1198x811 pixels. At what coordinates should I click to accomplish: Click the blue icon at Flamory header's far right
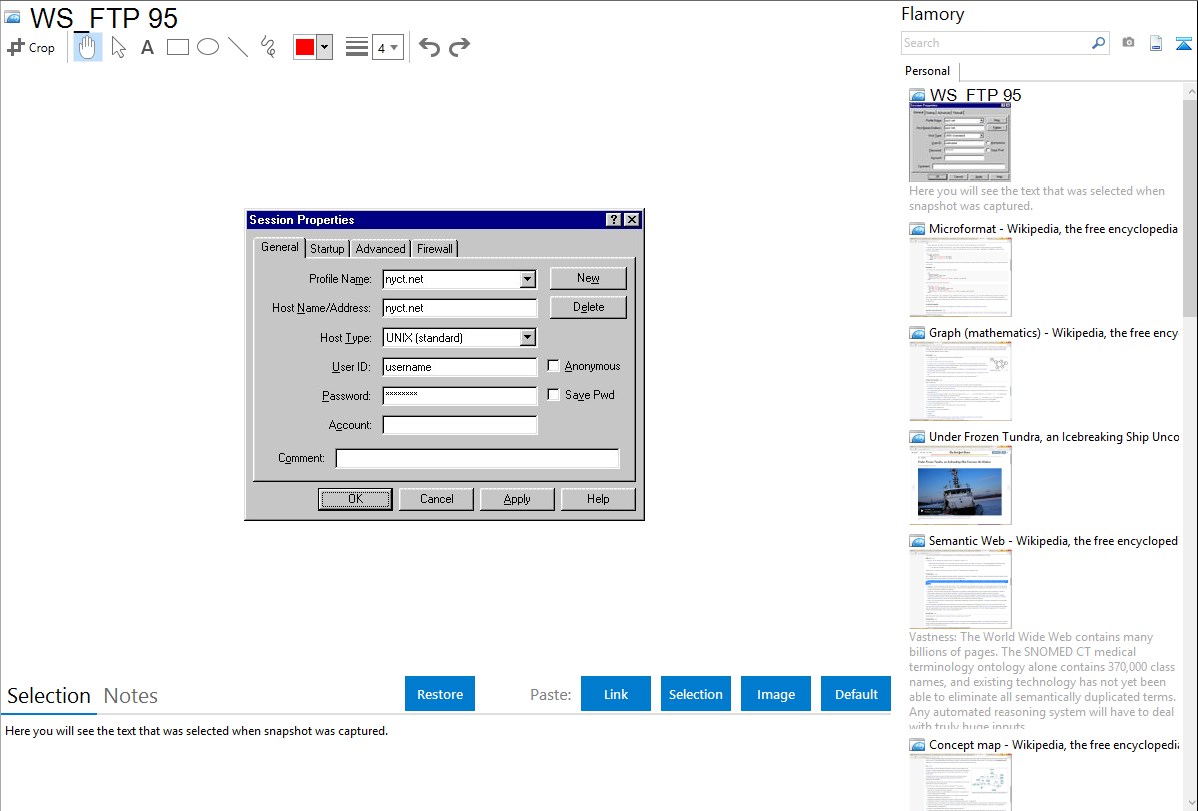[1183, 43]
